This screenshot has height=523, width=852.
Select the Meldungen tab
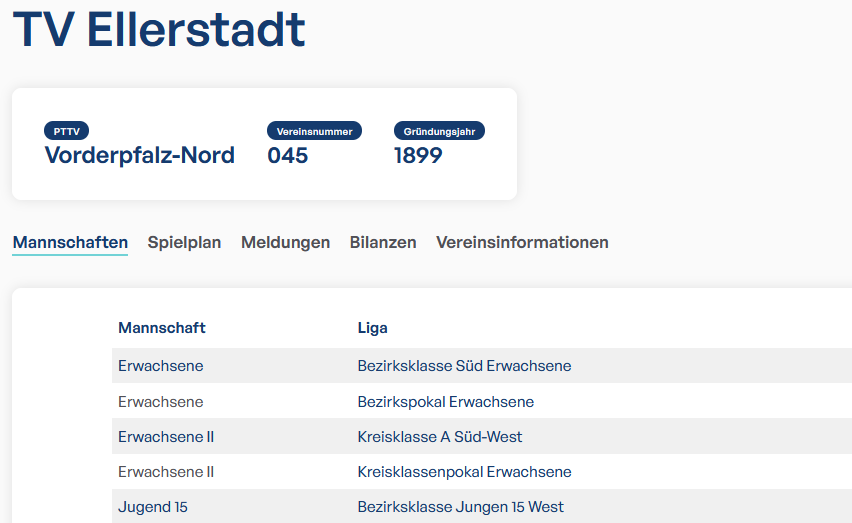tap(285, 242)
